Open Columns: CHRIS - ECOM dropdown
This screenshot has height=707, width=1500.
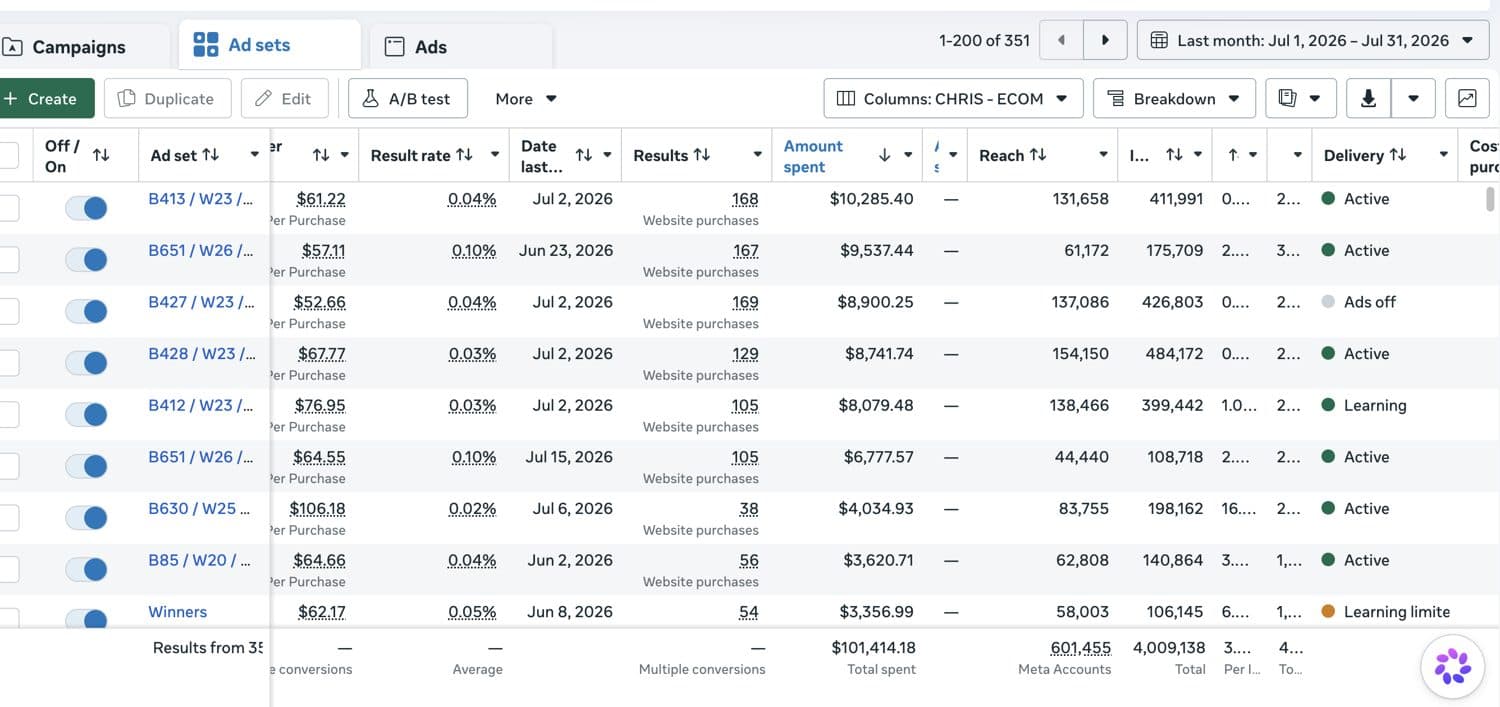(x=953, y=98)
